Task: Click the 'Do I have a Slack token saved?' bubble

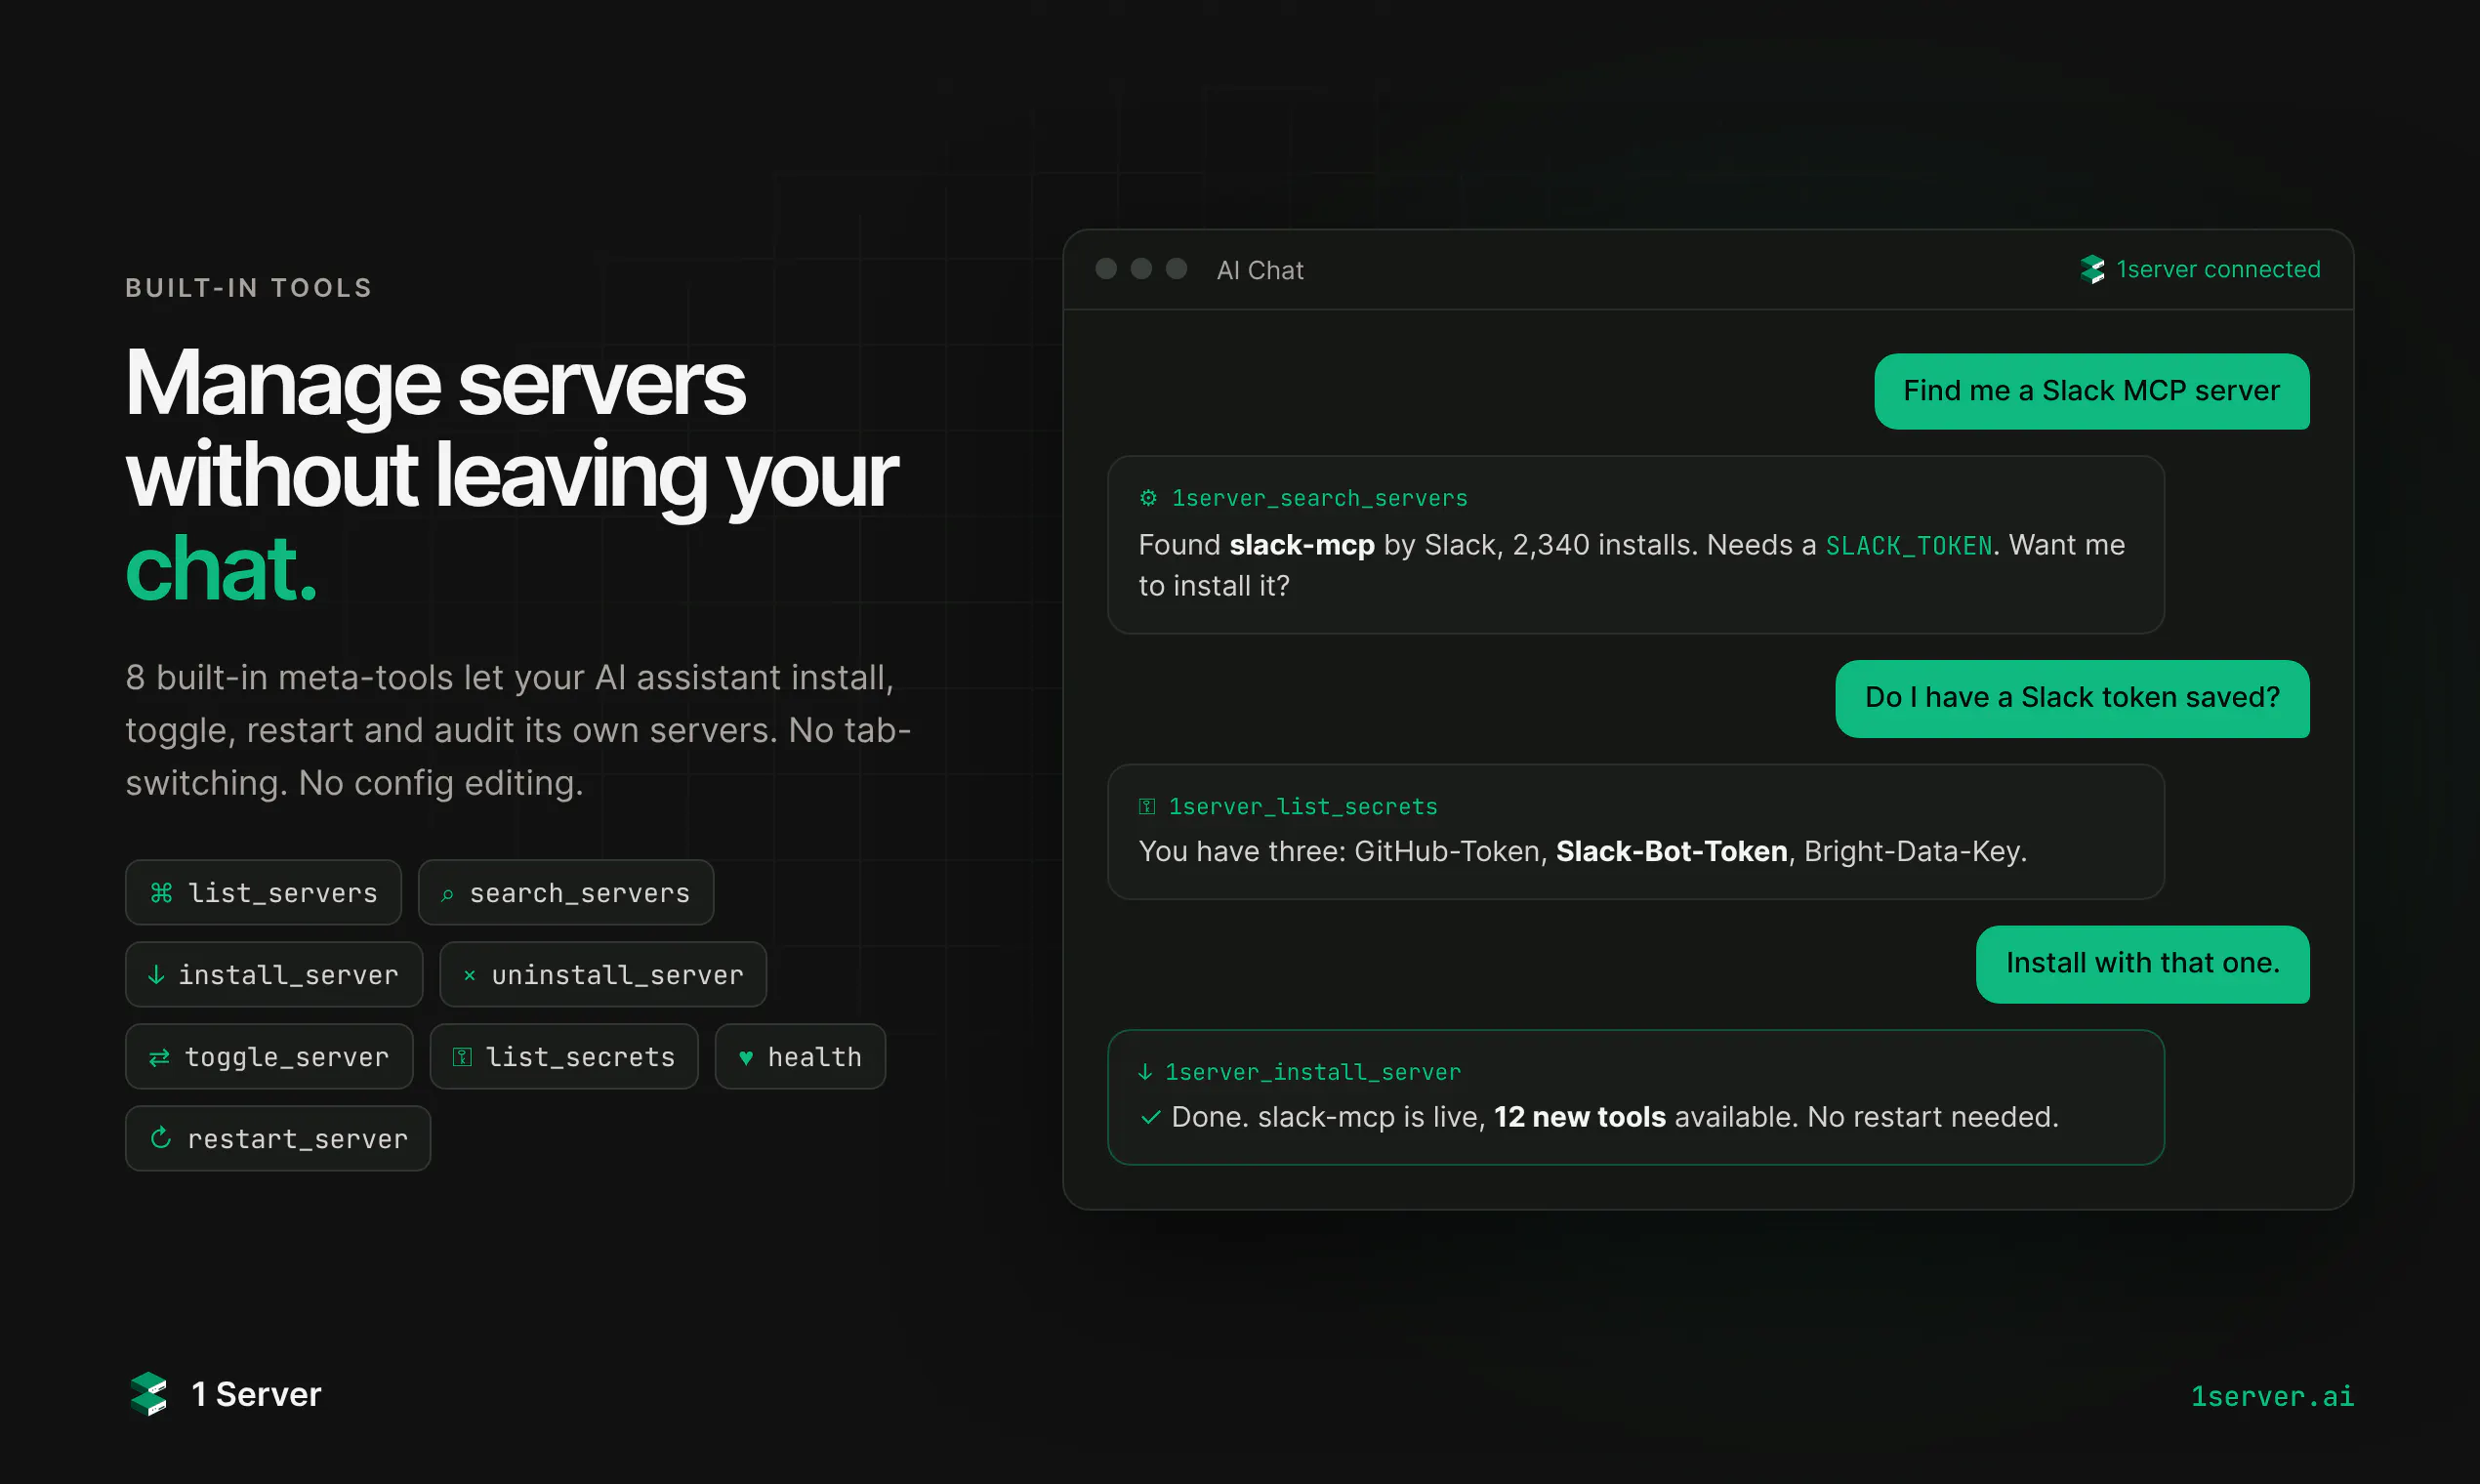Action: point(2072,698)
